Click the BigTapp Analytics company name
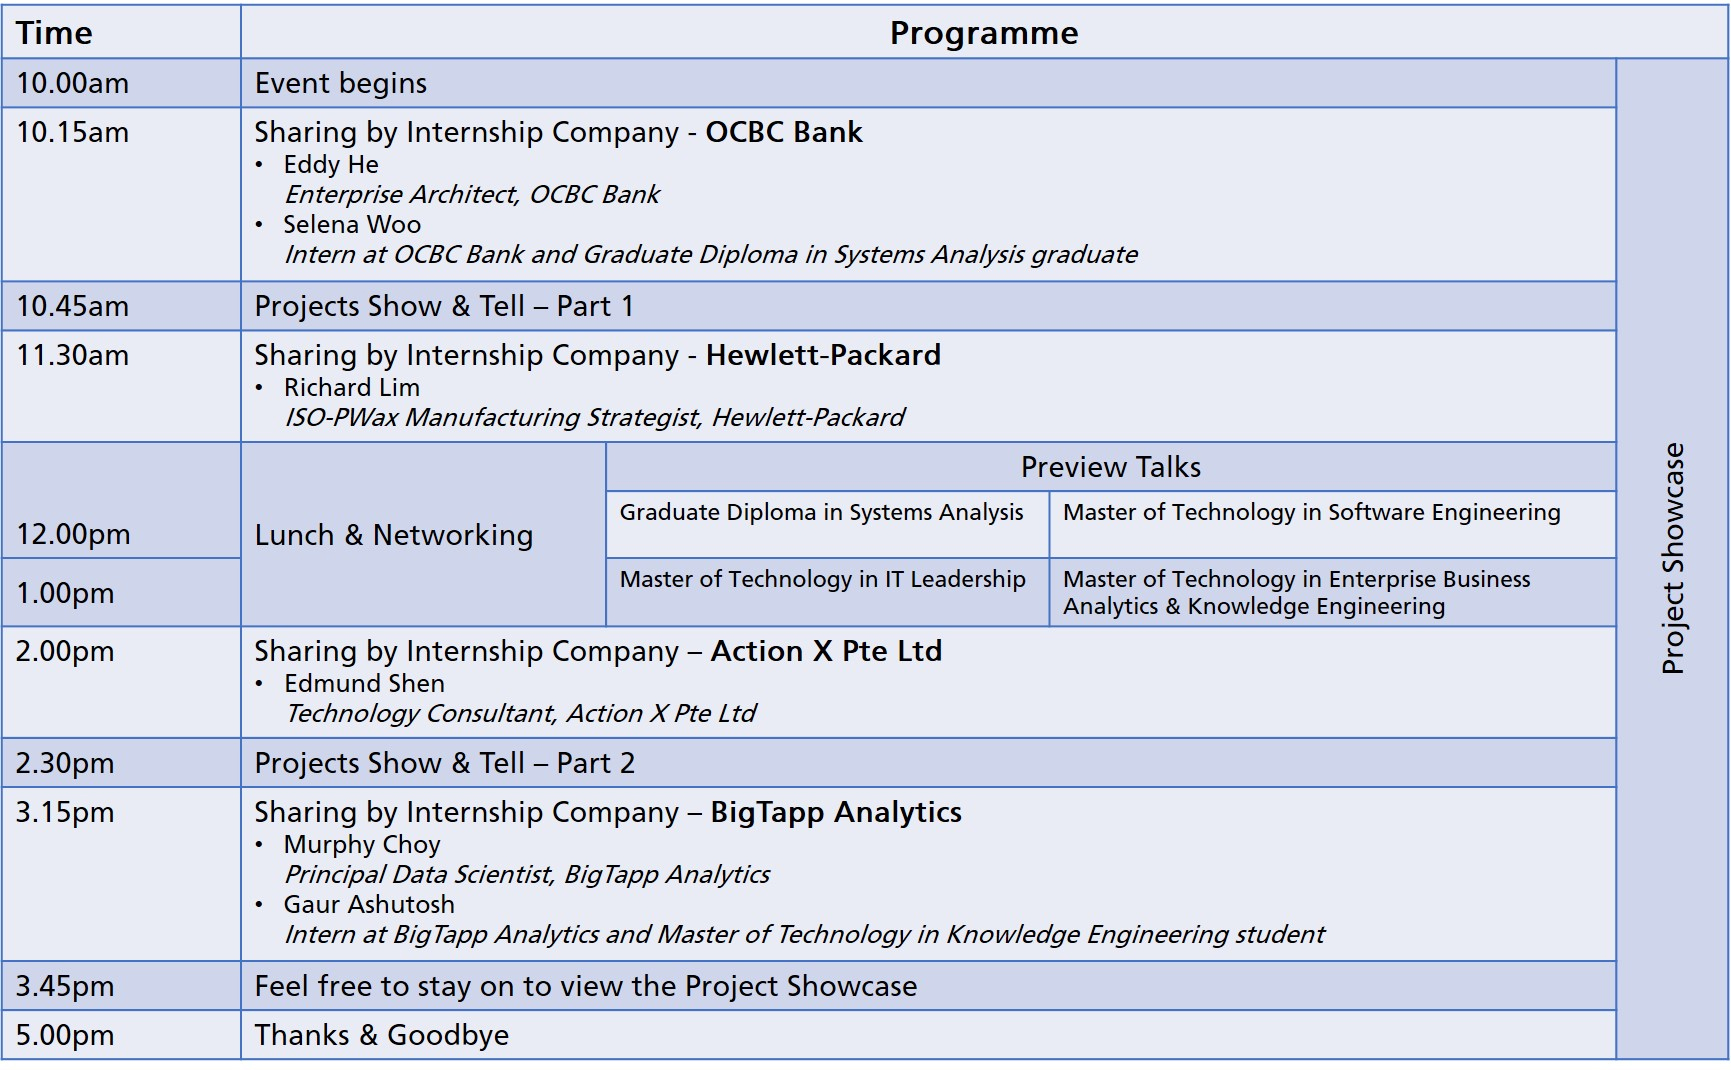1731x1070 pixels. (x=836, y=812)
